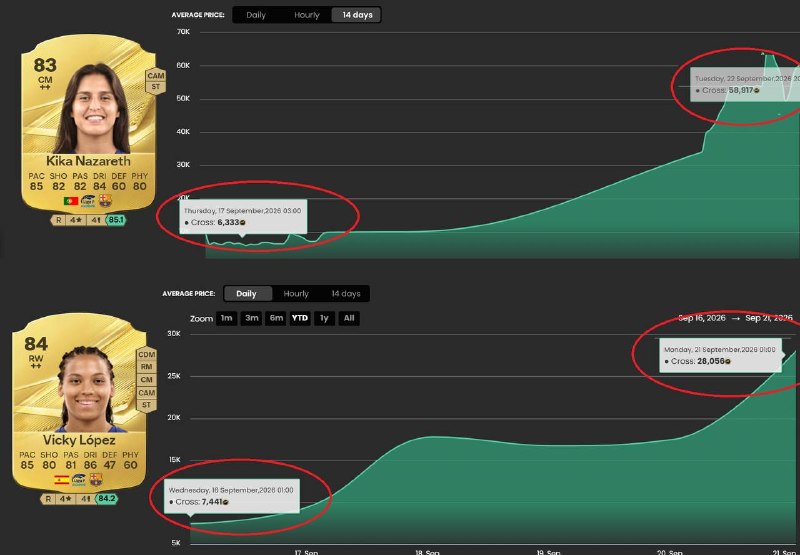Image resolution: width=800 pixels, height=555 pixels.
Task: Click the 84.2 rating badge under Vicky's card
Action: (106, 498)
